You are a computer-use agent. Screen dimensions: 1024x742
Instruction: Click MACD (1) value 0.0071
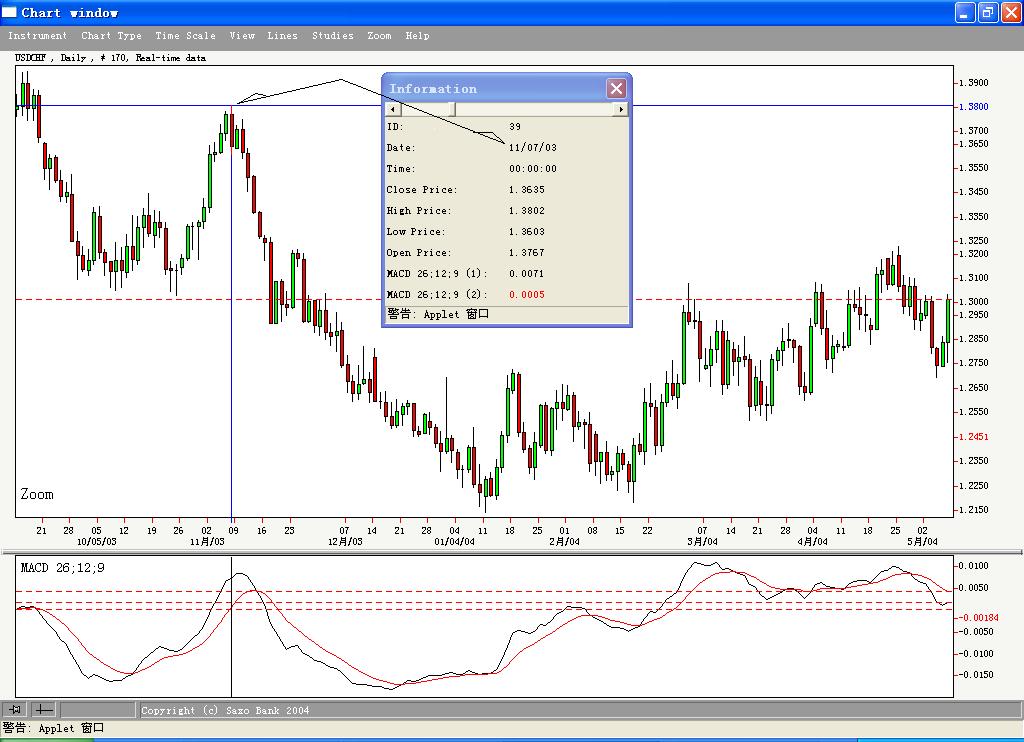click(526, 274)
